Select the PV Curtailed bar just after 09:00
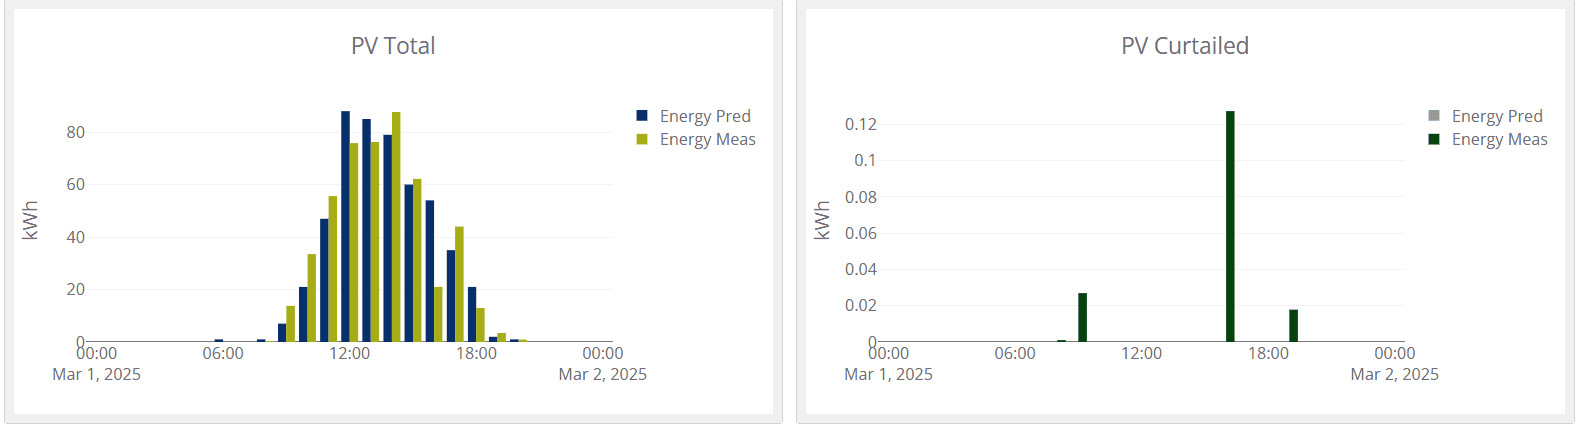Image resolution: width=1579 pixels, height=426 pixels. (x=1082, y=317)
